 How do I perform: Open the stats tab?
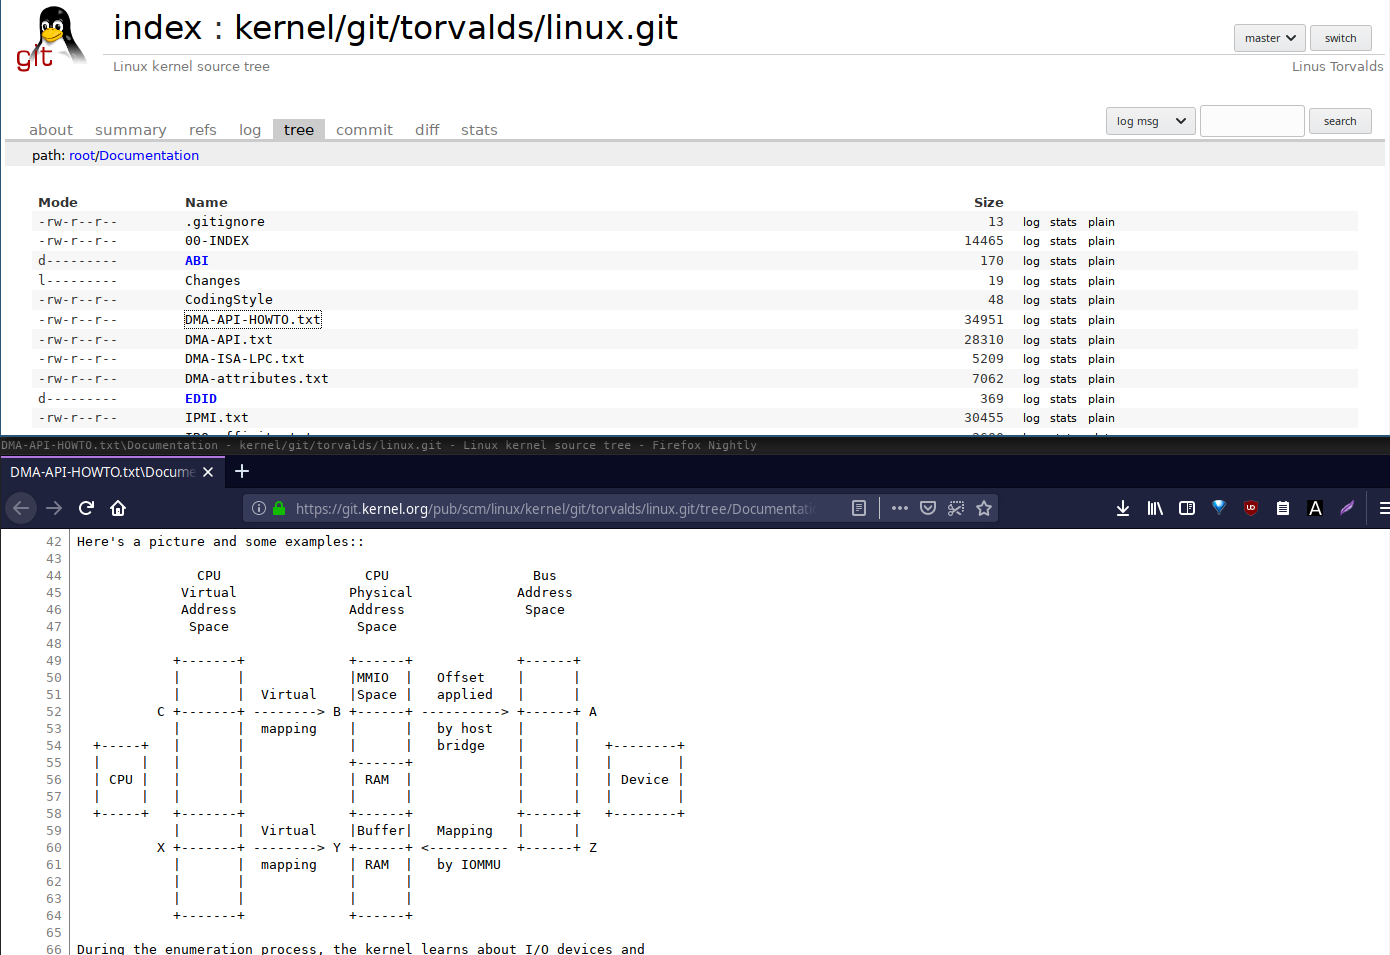point(479,130)
